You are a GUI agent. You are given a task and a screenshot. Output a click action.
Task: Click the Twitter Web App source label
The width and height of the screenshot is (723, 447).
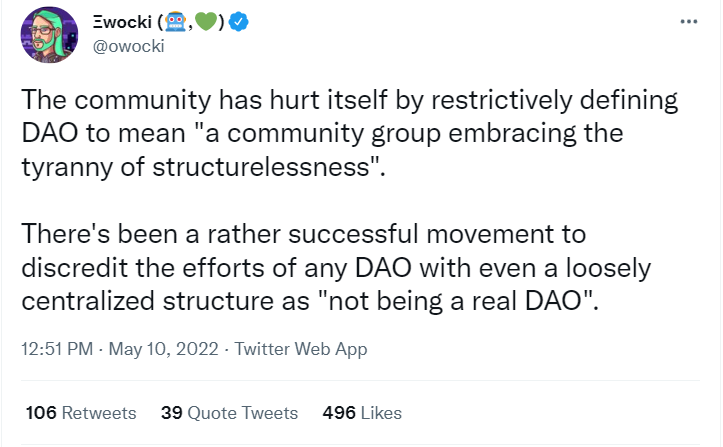pyautogui.click(x=301, y=349)
